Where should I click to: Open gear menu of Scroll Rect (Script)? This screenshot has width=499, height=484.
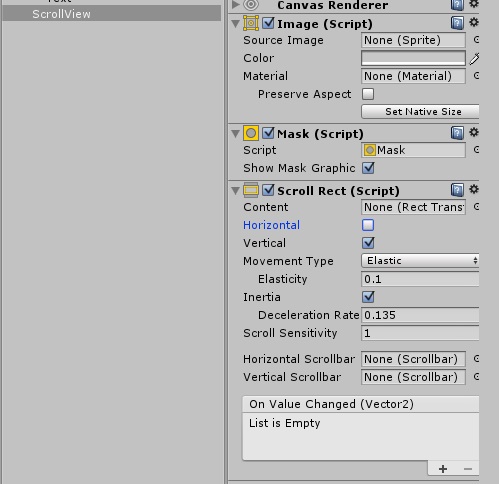pyautogui.click(x=474, y=189)
